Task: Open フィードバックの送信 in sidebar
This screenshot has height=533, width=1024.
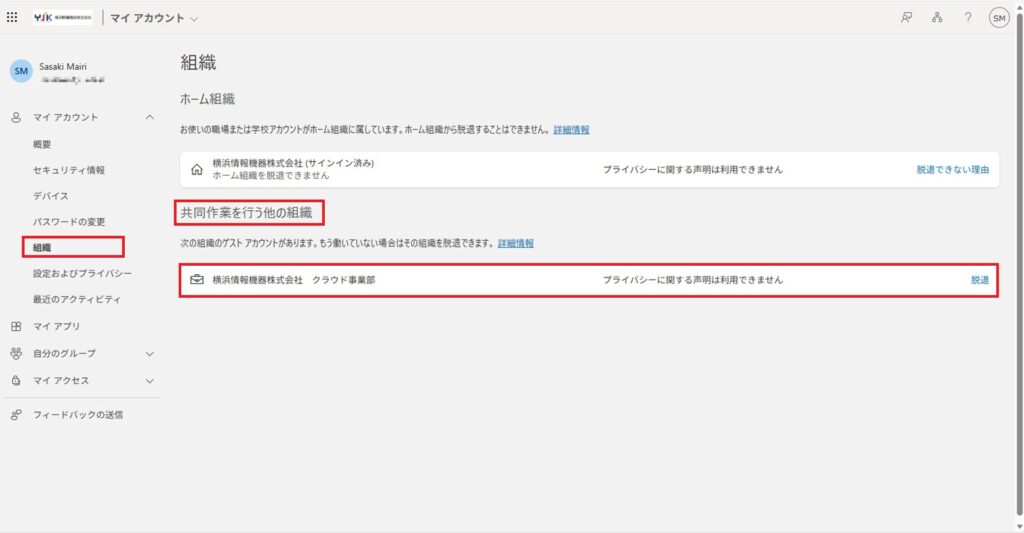Action: 78,414
